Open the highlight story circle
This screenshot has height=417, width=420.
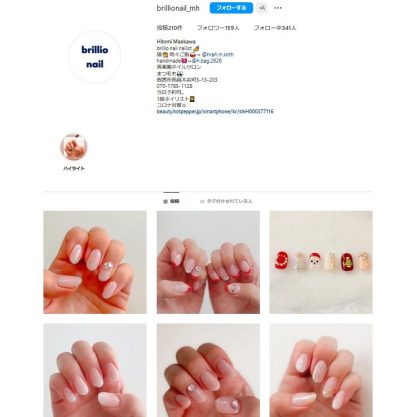point(74,147)
